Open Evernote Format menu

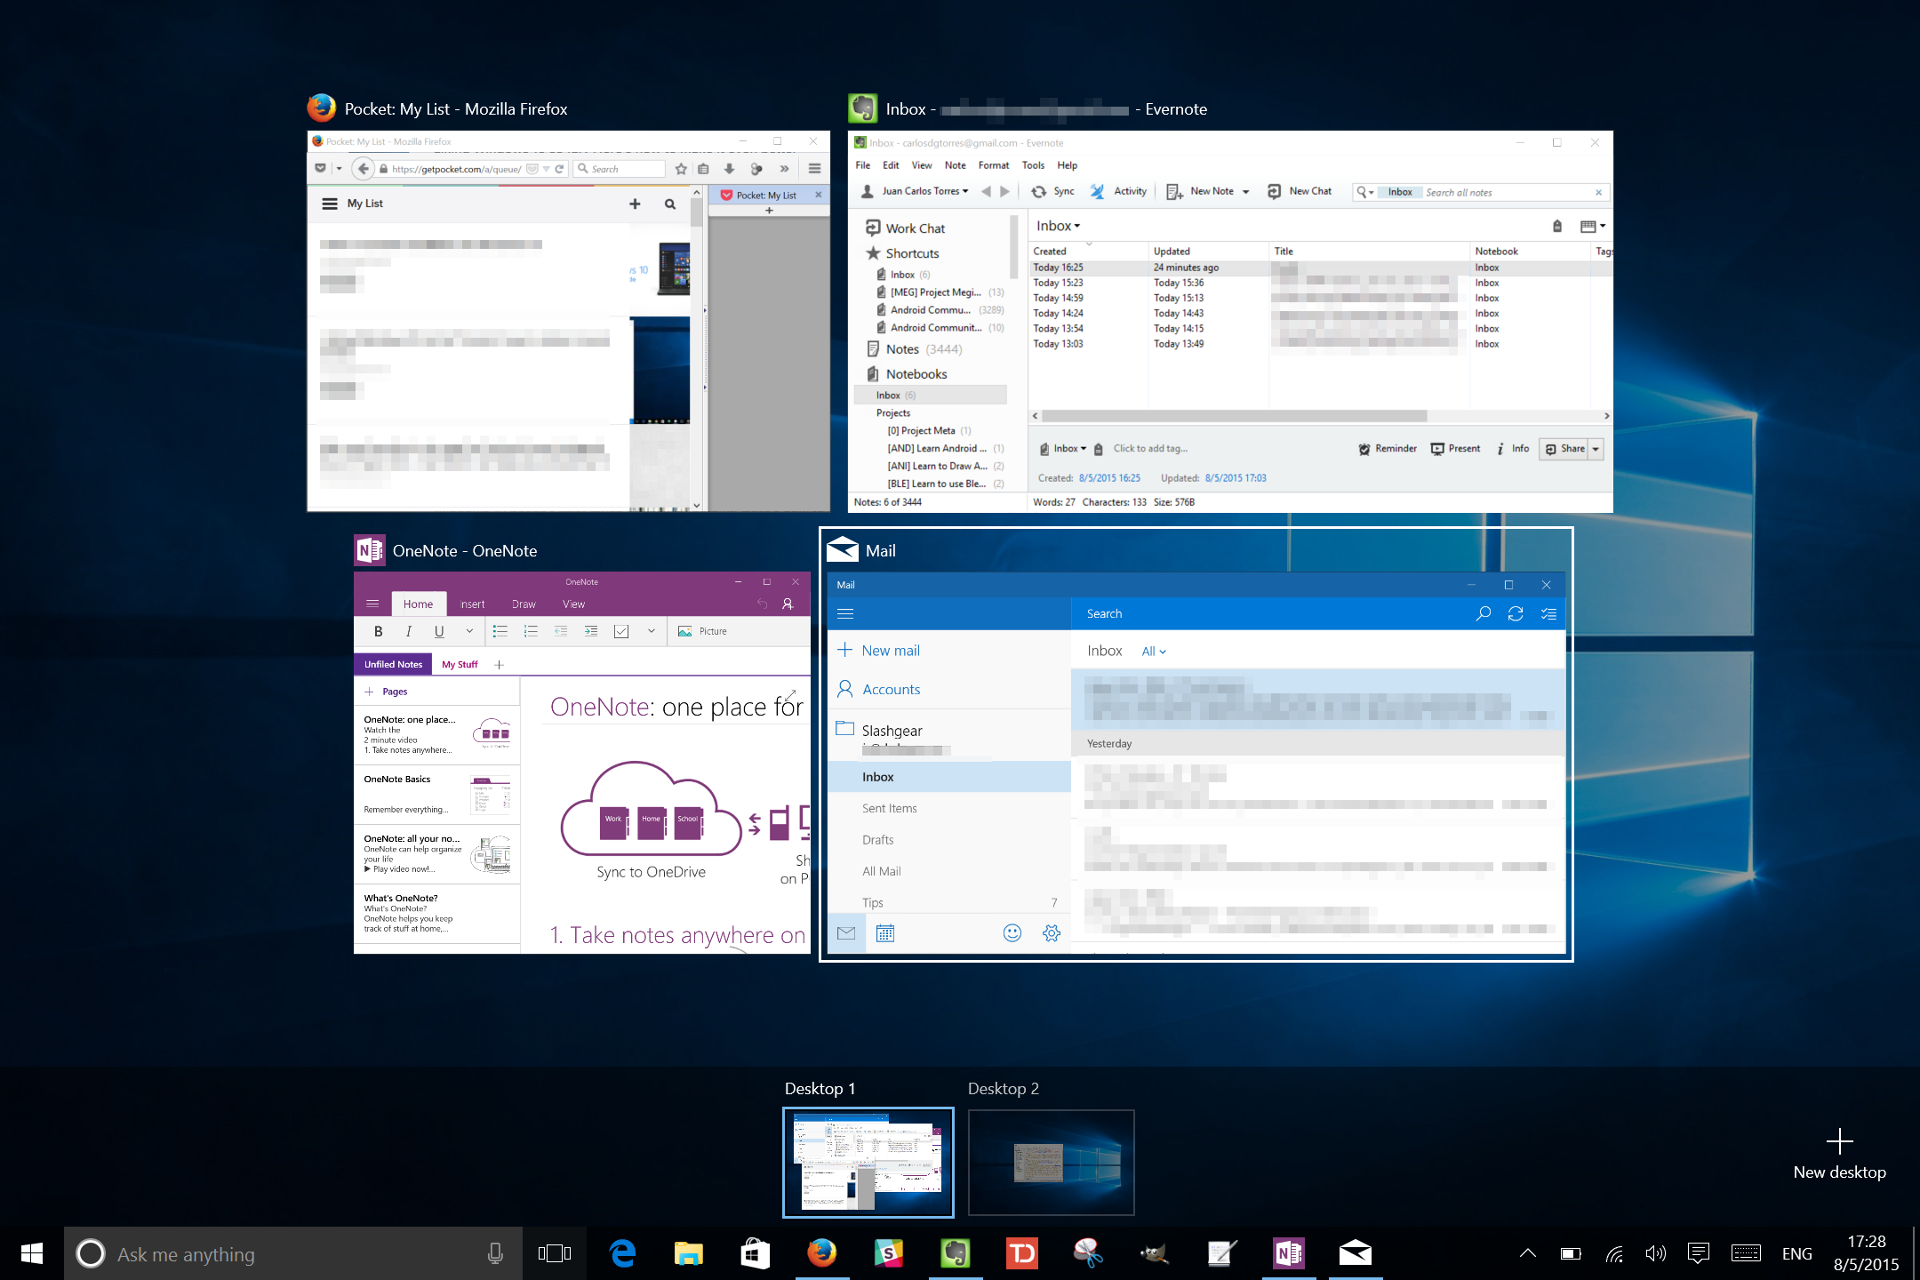click(x=993, y=165)
